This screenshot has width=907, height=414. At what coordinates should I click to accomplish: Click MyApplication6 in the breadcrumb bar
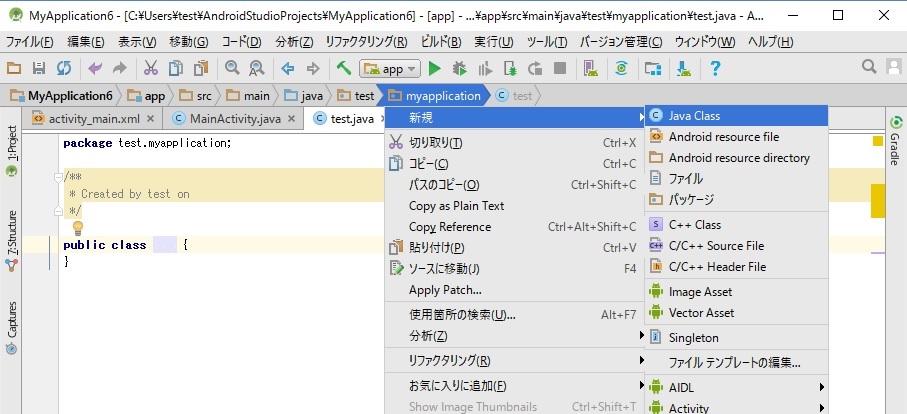click(62, 96)
